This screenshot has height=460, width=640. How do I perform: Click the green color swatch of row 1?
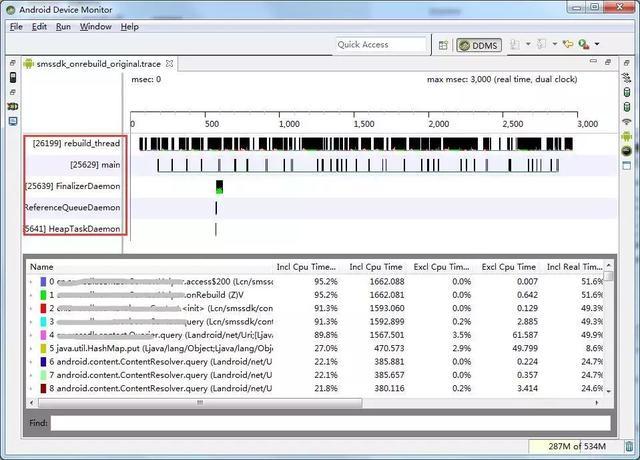click(x=43, y=295)
